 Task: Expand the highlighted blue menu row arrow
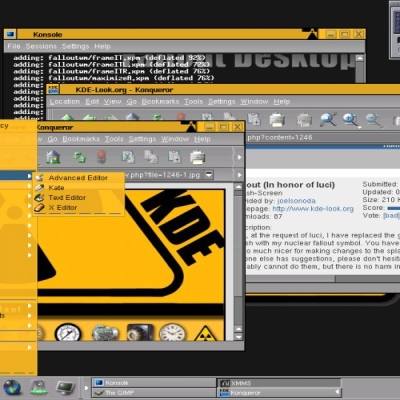pos(30,175)
